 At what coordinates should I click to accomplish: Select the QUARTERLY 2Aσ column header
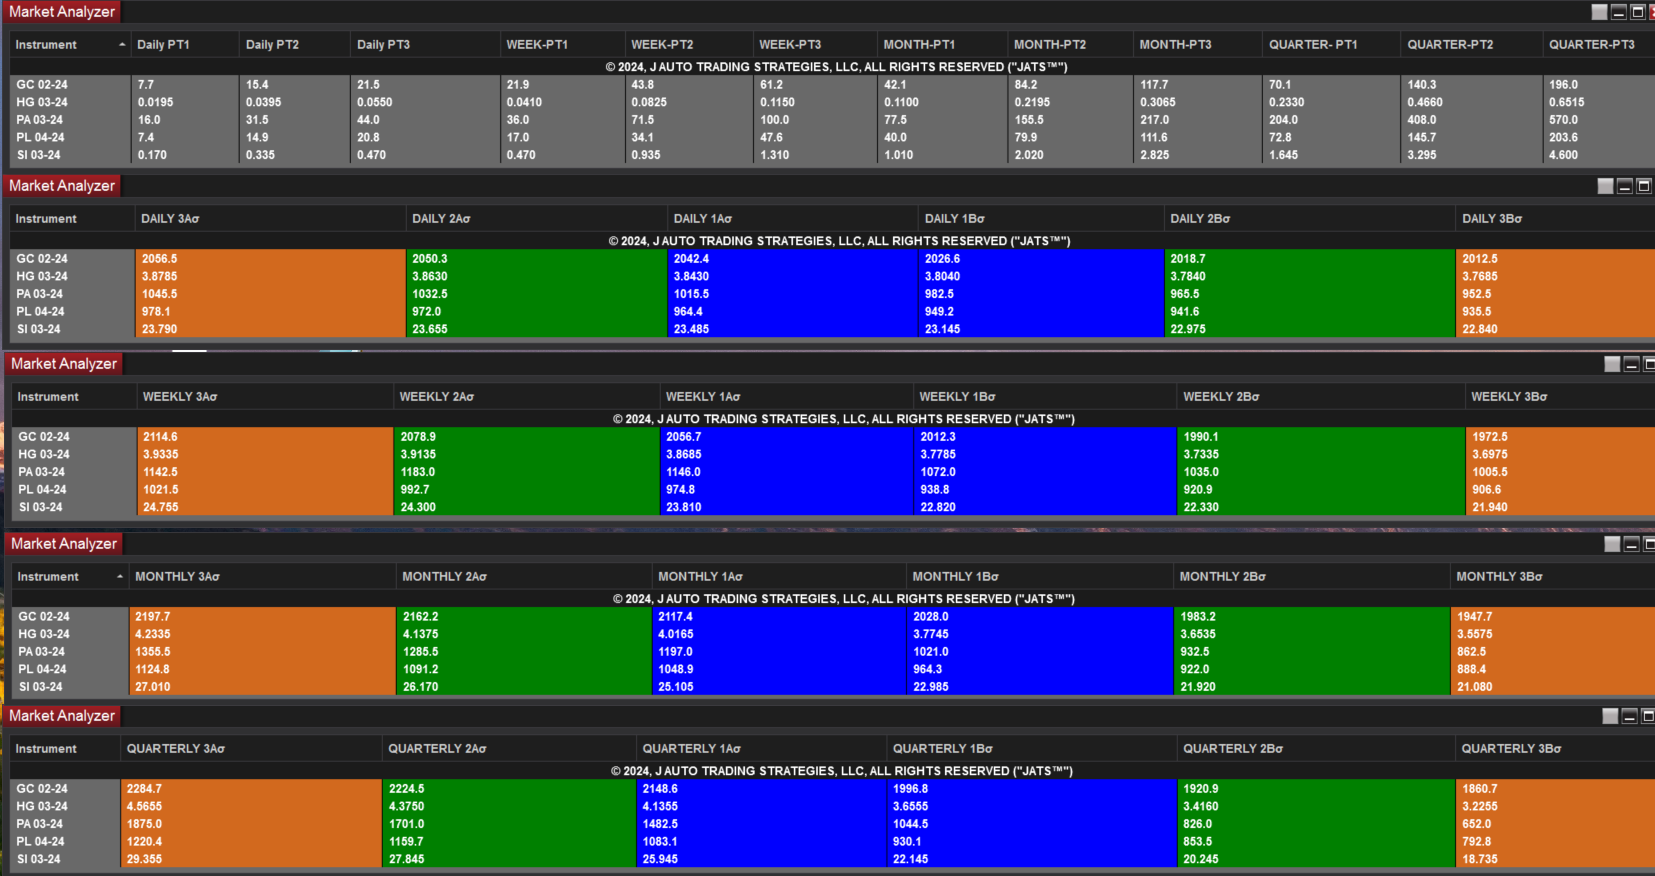(509, 749)
